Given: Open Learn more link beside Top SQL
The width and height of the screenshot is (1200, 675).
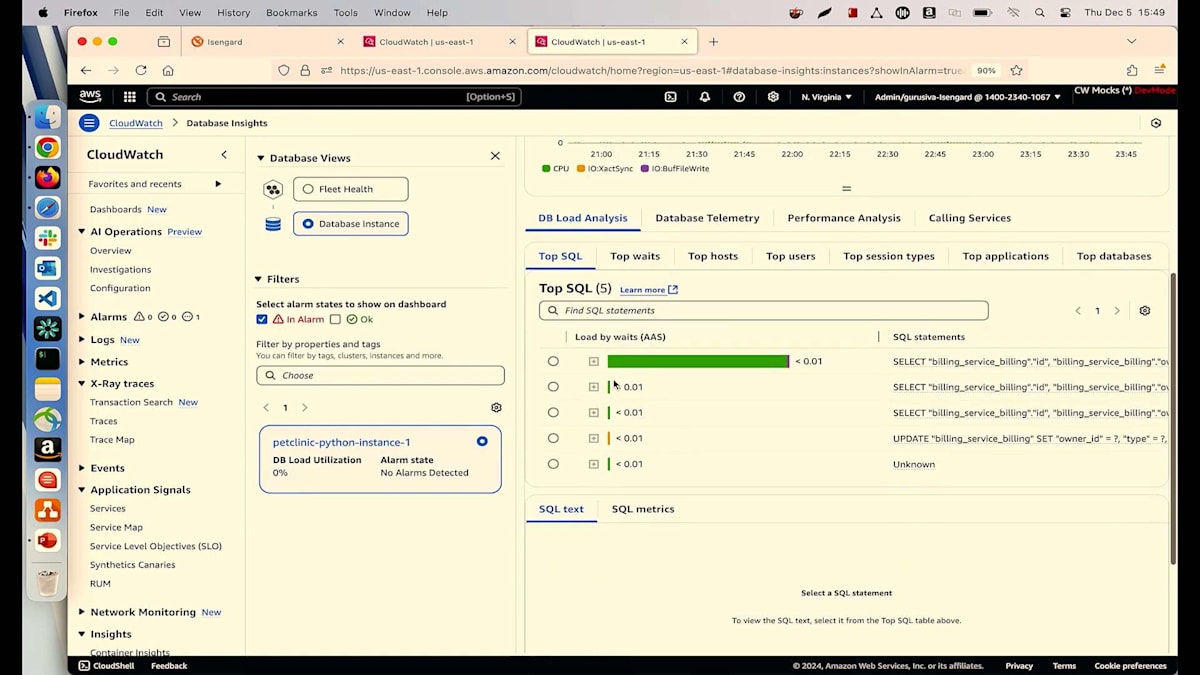Looking at the screenshot, I should point(648,290).
